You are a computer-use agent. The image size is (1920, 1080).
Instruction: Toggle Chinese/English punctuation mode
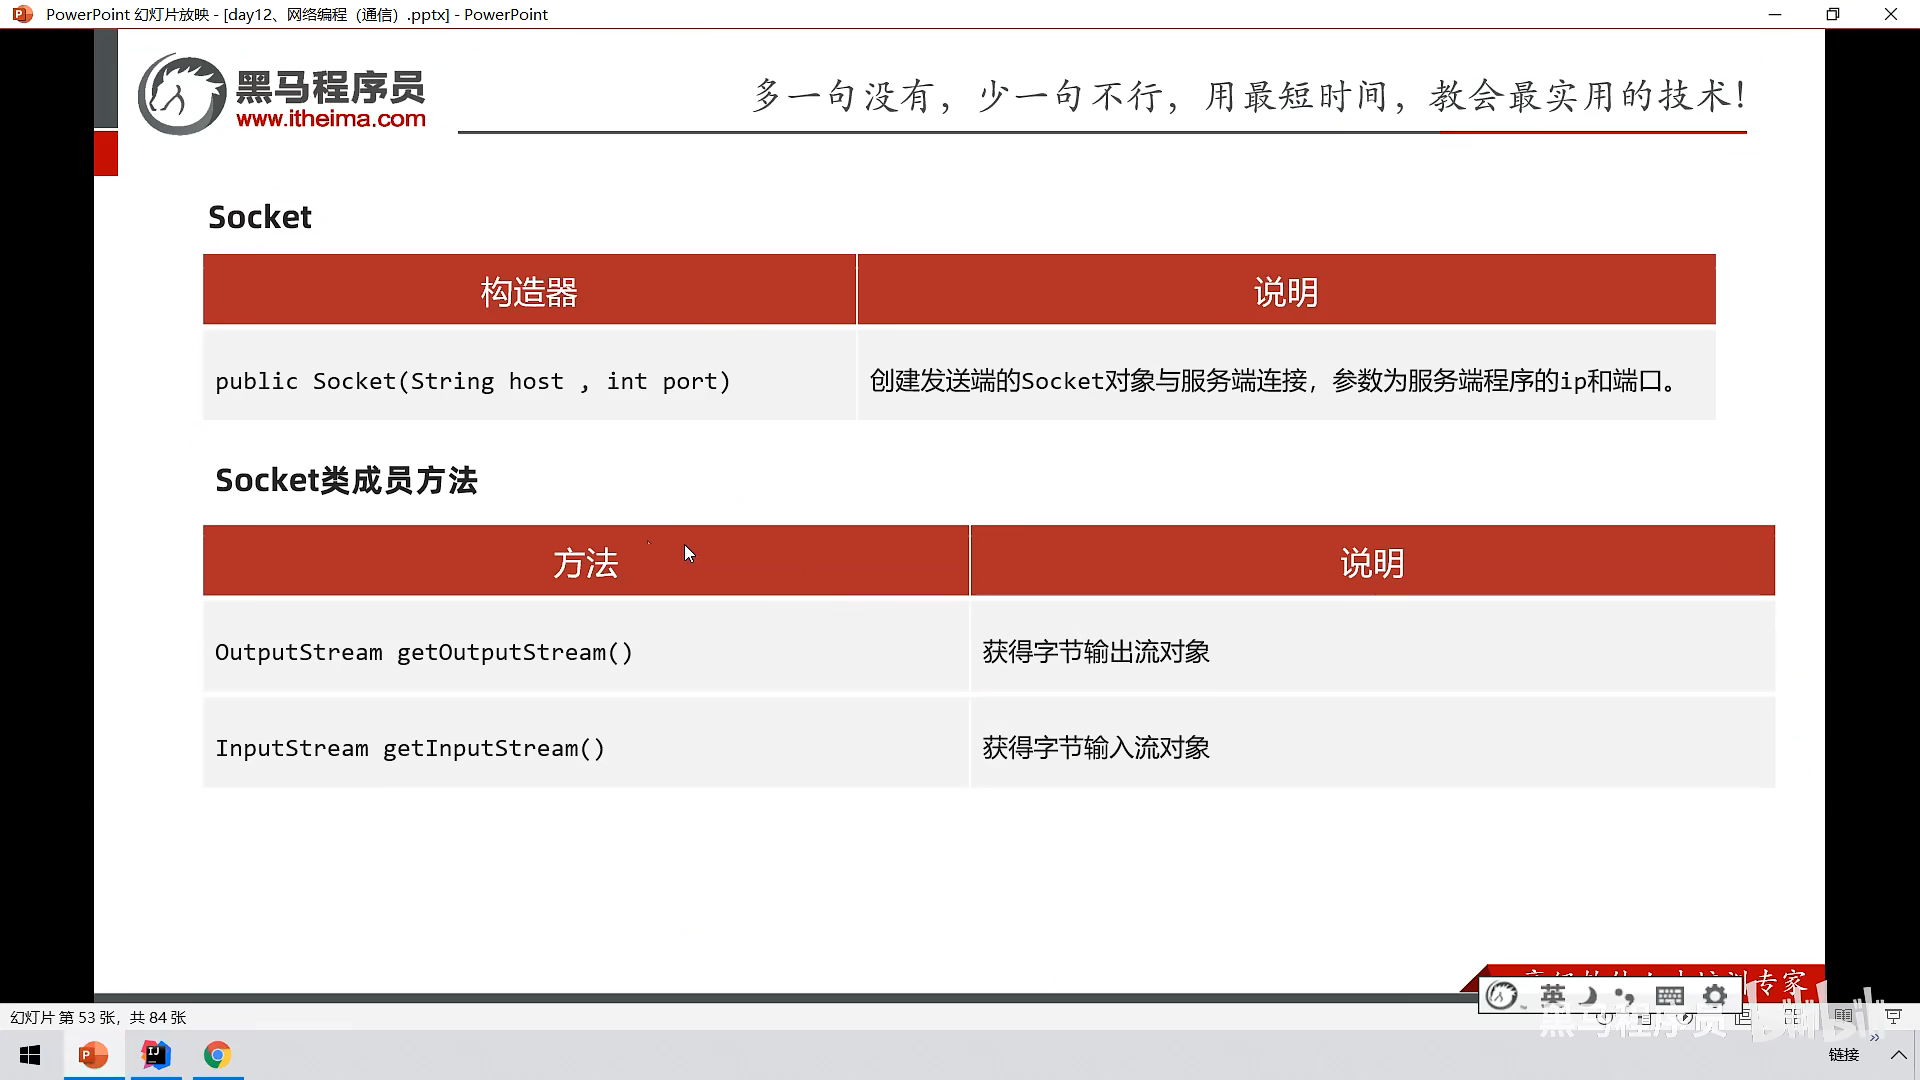pyautogui.click(x=1626, y=996)
